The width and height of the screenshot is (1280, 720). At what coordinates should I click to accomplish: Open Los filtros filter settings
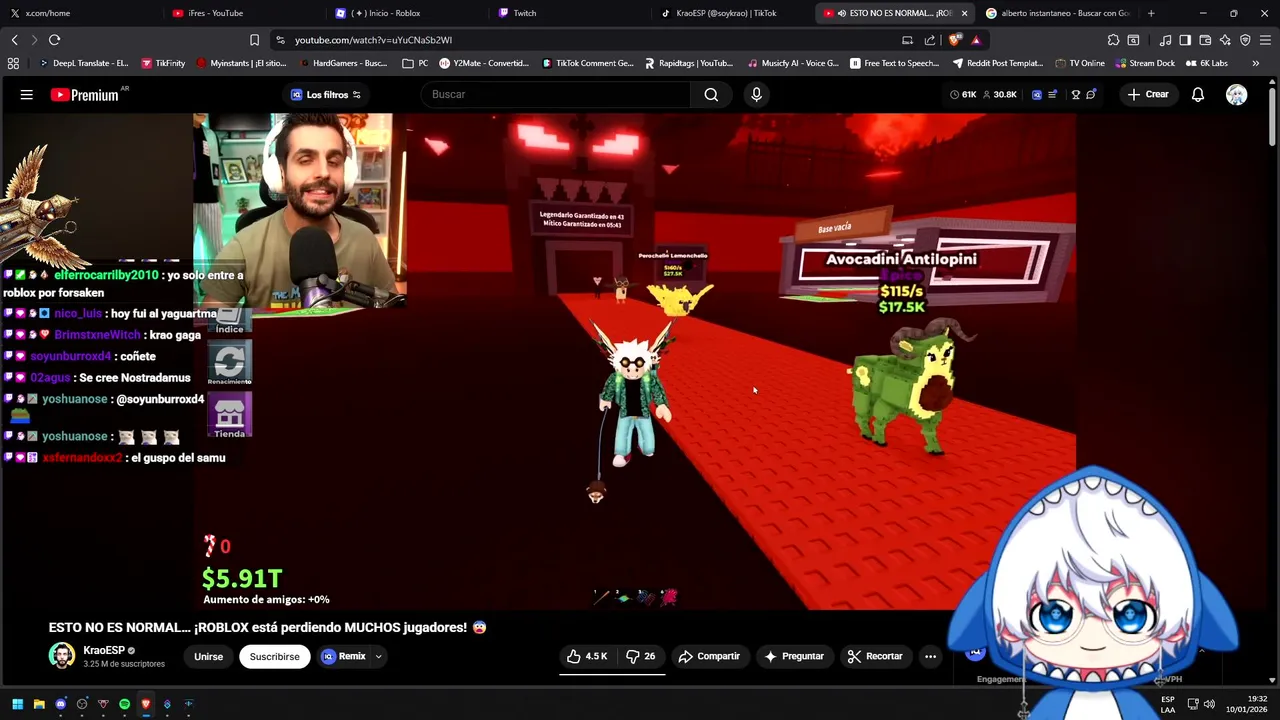pos(326,94)
